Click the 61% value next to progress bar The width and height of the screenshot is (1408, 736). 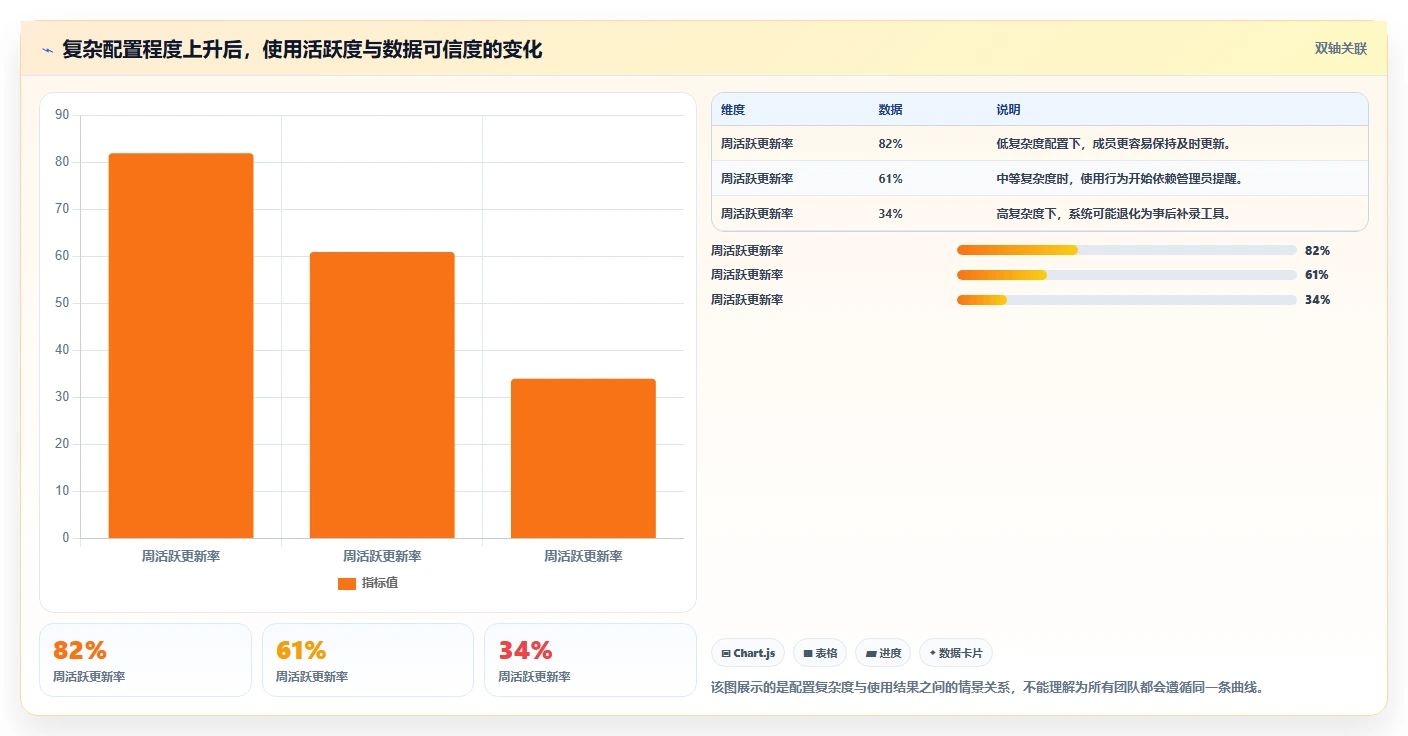1317,275
